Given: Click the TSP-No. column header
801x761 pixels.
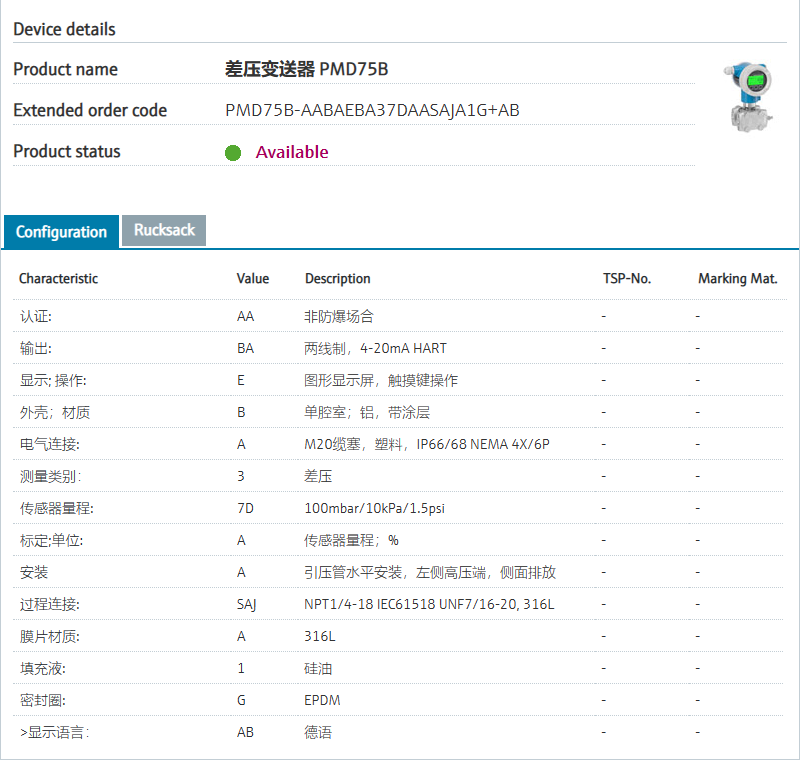Looking at the screenshot, I should pos(627,279).
